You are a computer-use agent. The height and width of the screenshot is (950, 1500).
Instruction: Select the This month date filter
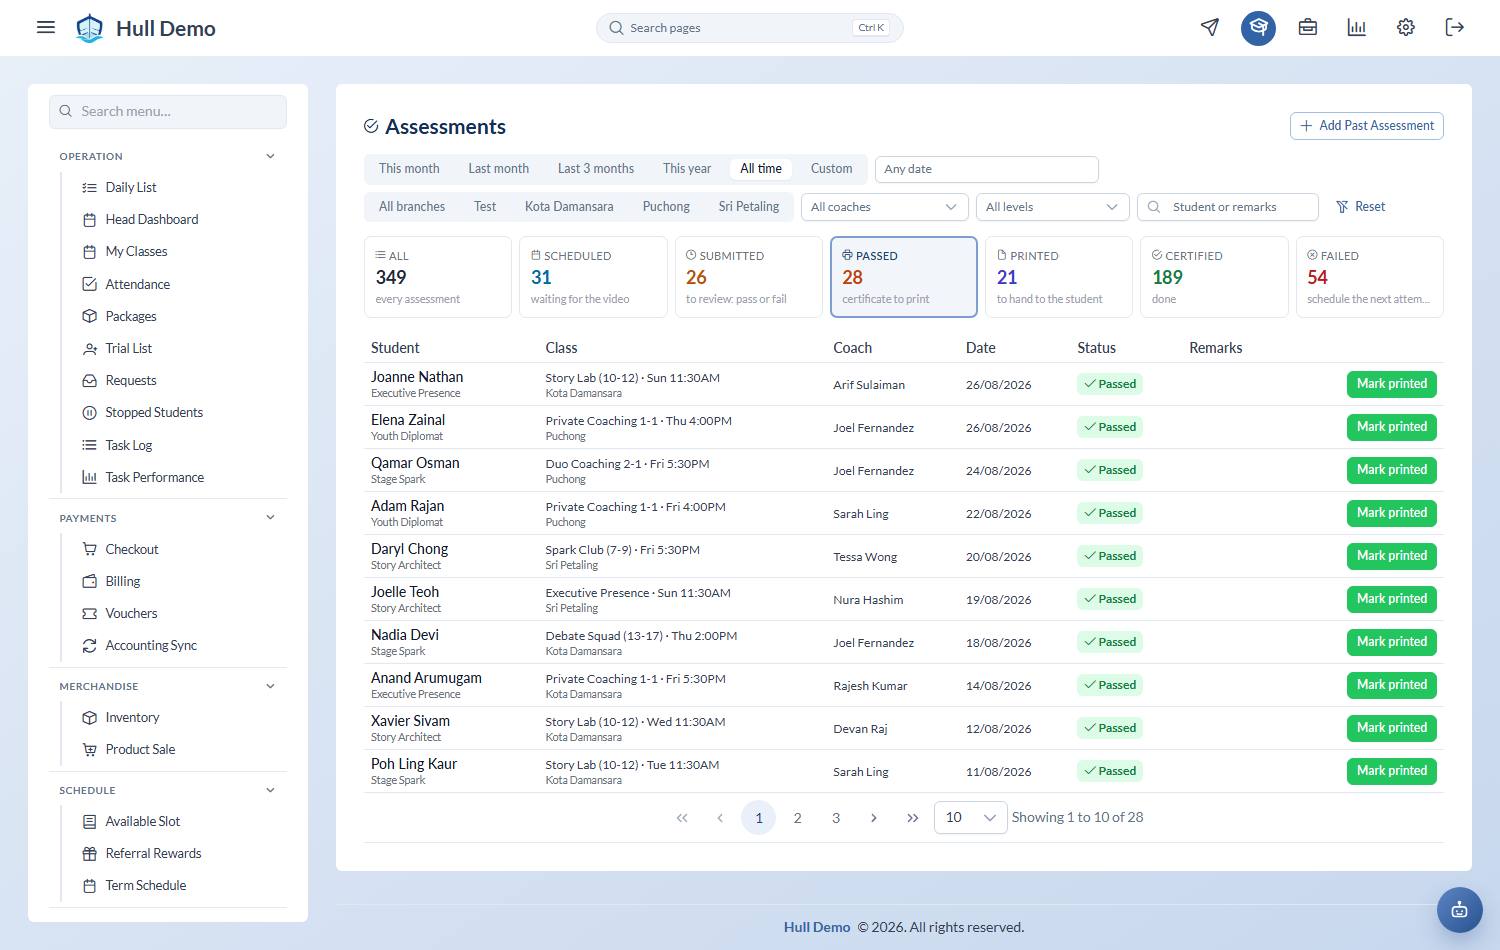409,169
